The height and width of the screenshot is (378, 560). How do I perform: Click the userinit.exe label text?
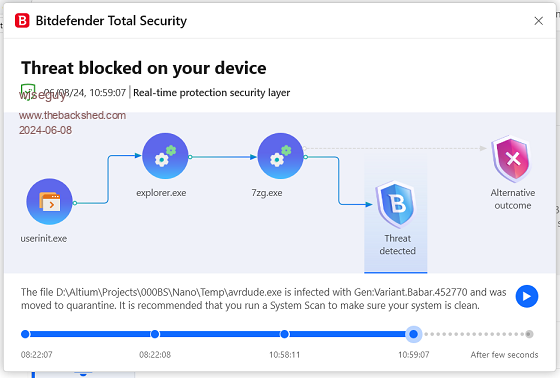[x=44, y=238]
